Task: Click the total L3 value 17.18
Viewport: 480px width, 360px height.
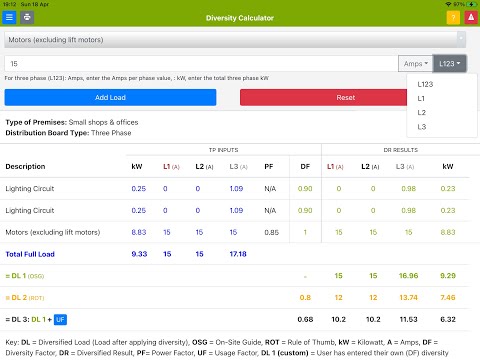Action: tap(238, 254)
